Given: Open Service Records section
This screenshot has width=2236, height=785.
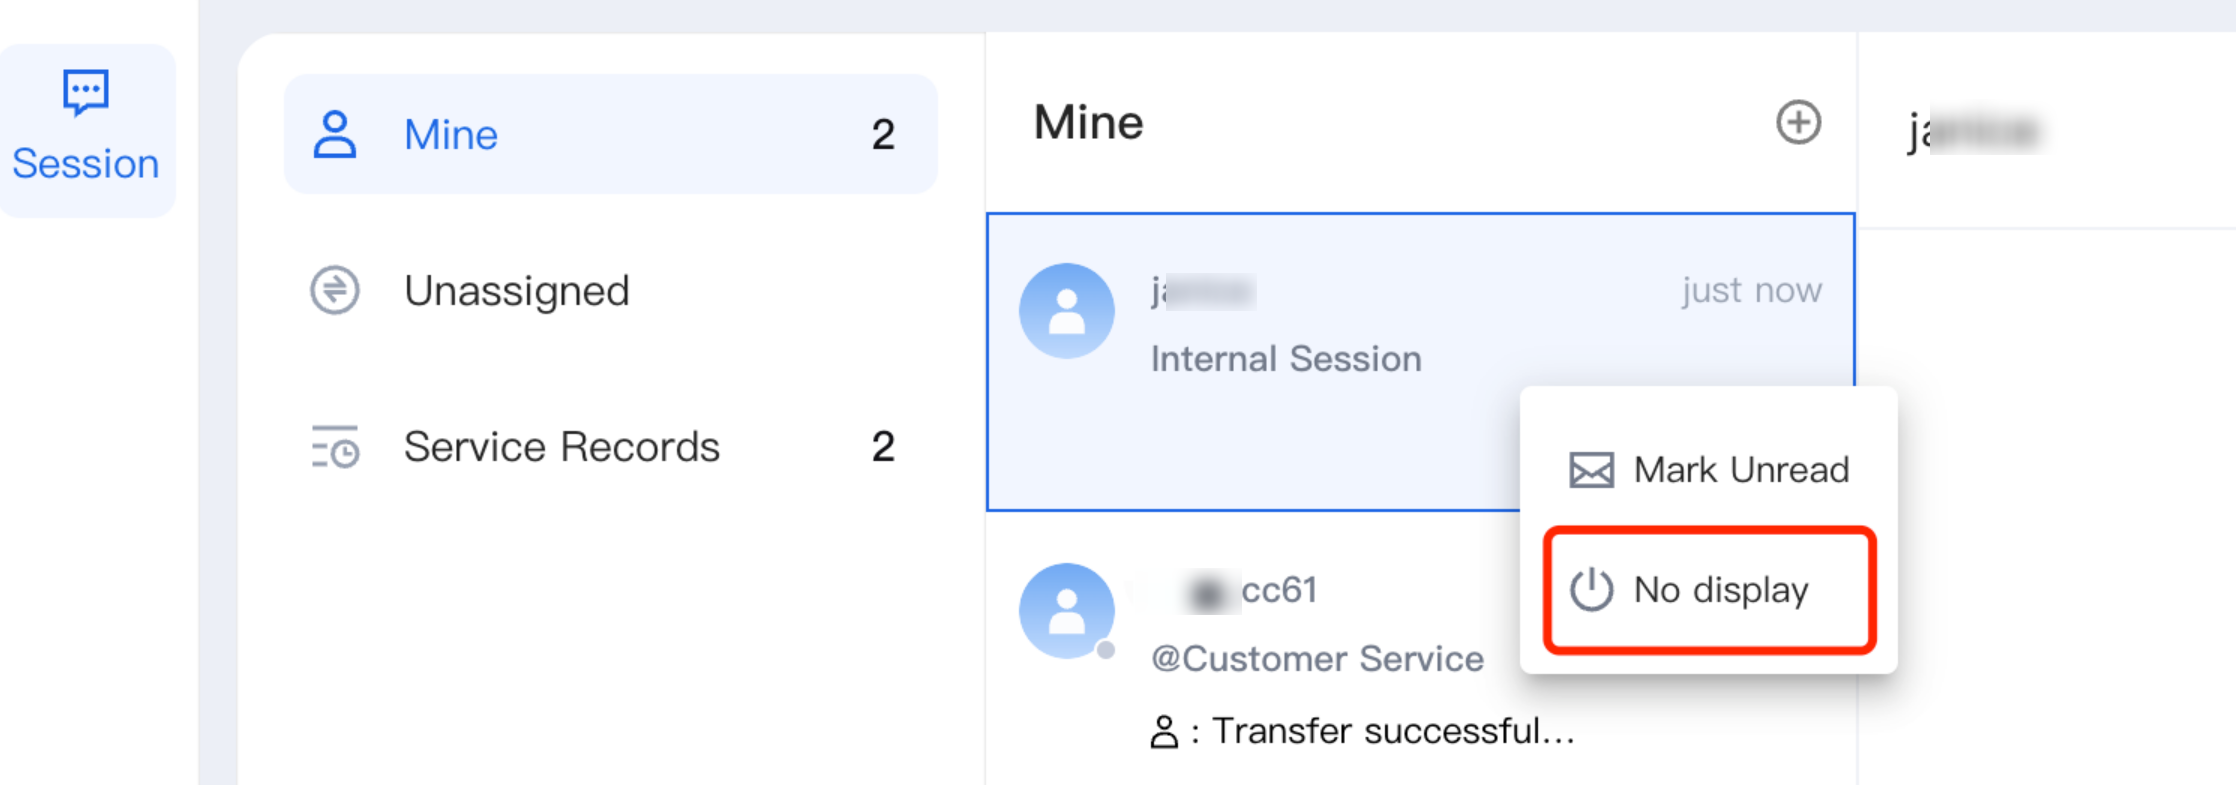Looking at the screenshot, I should pyautogui.click(x=561, y=447).
